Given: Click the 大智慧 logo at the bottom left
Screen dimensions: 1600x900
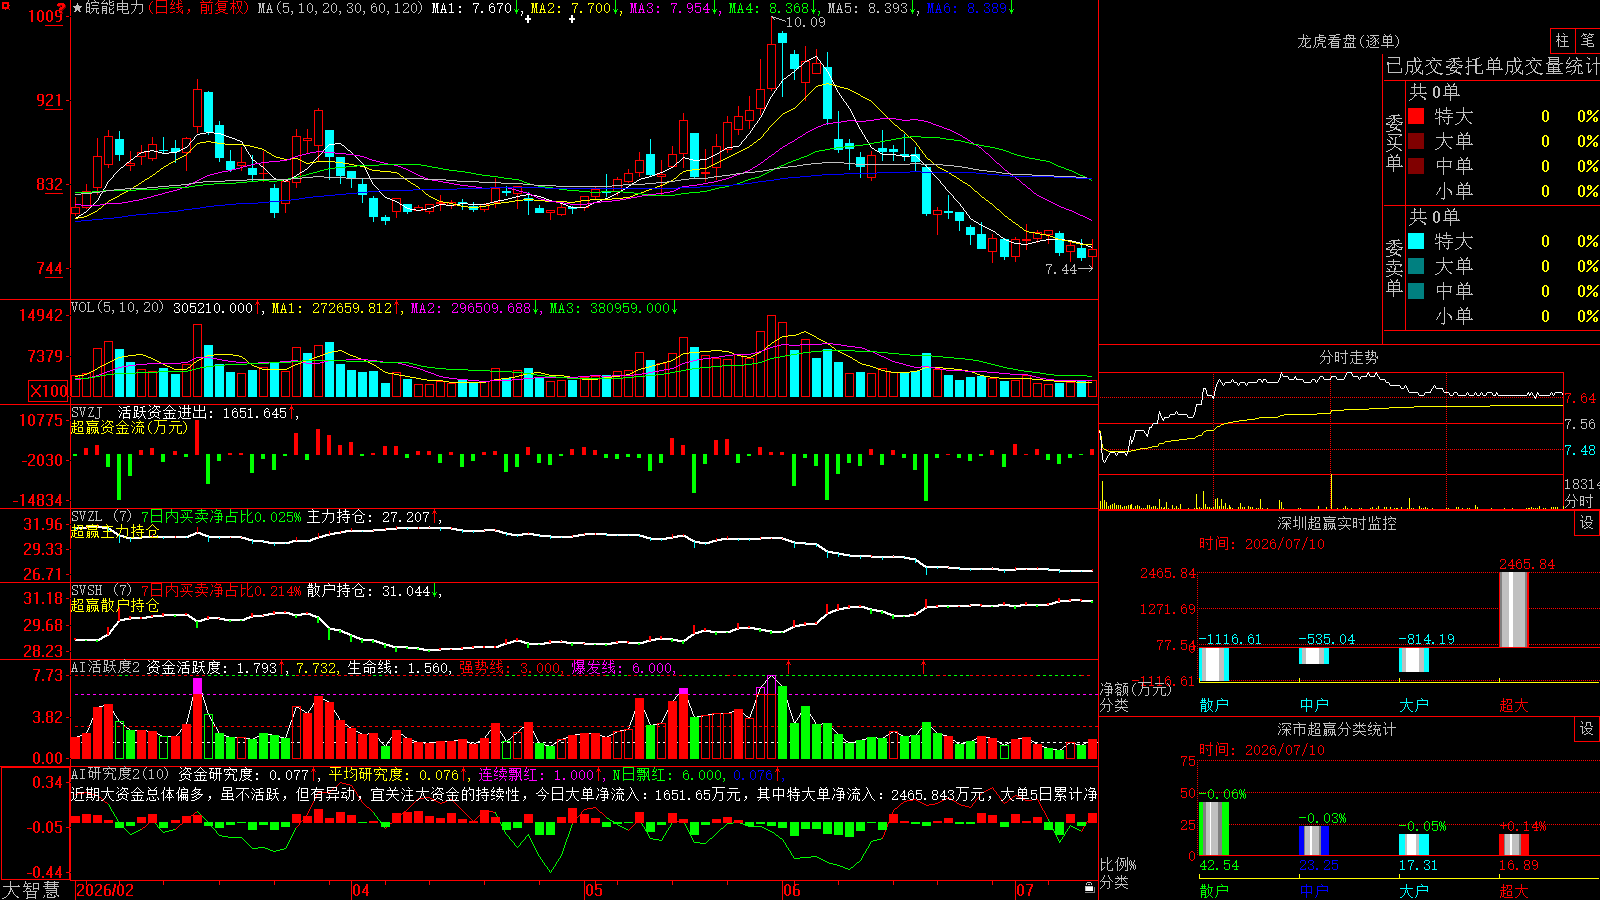Looking at the screenshot, I should tap(31, 889).
